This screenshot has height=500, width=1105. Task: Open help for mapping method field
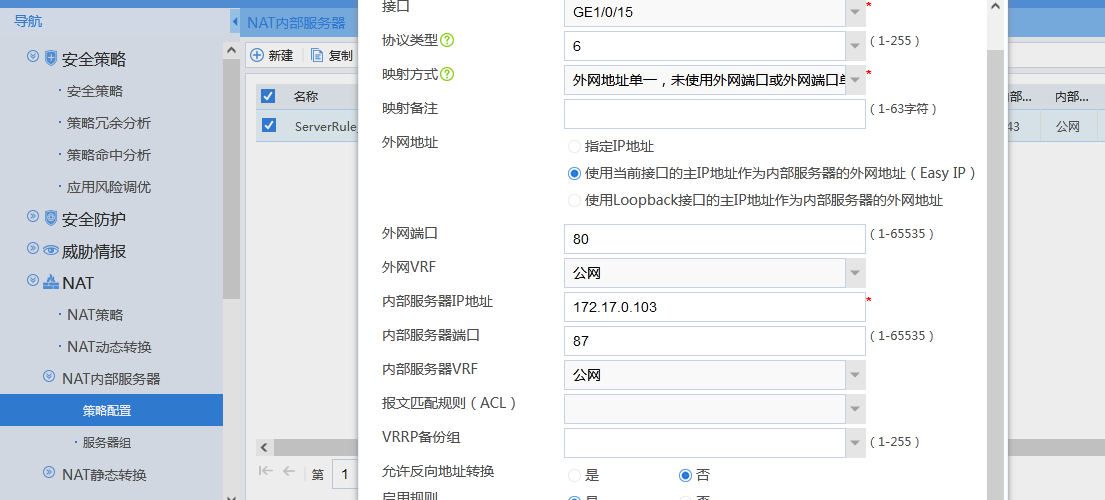point(447,74)
